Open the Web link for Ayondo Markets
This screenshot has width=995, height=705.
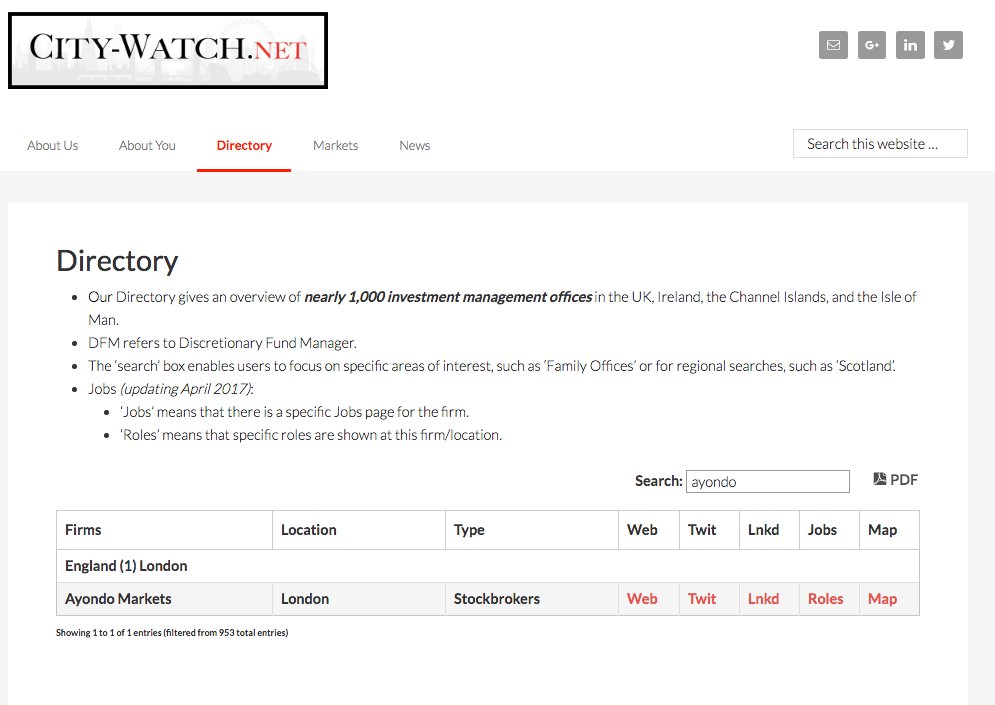point(642,598)
